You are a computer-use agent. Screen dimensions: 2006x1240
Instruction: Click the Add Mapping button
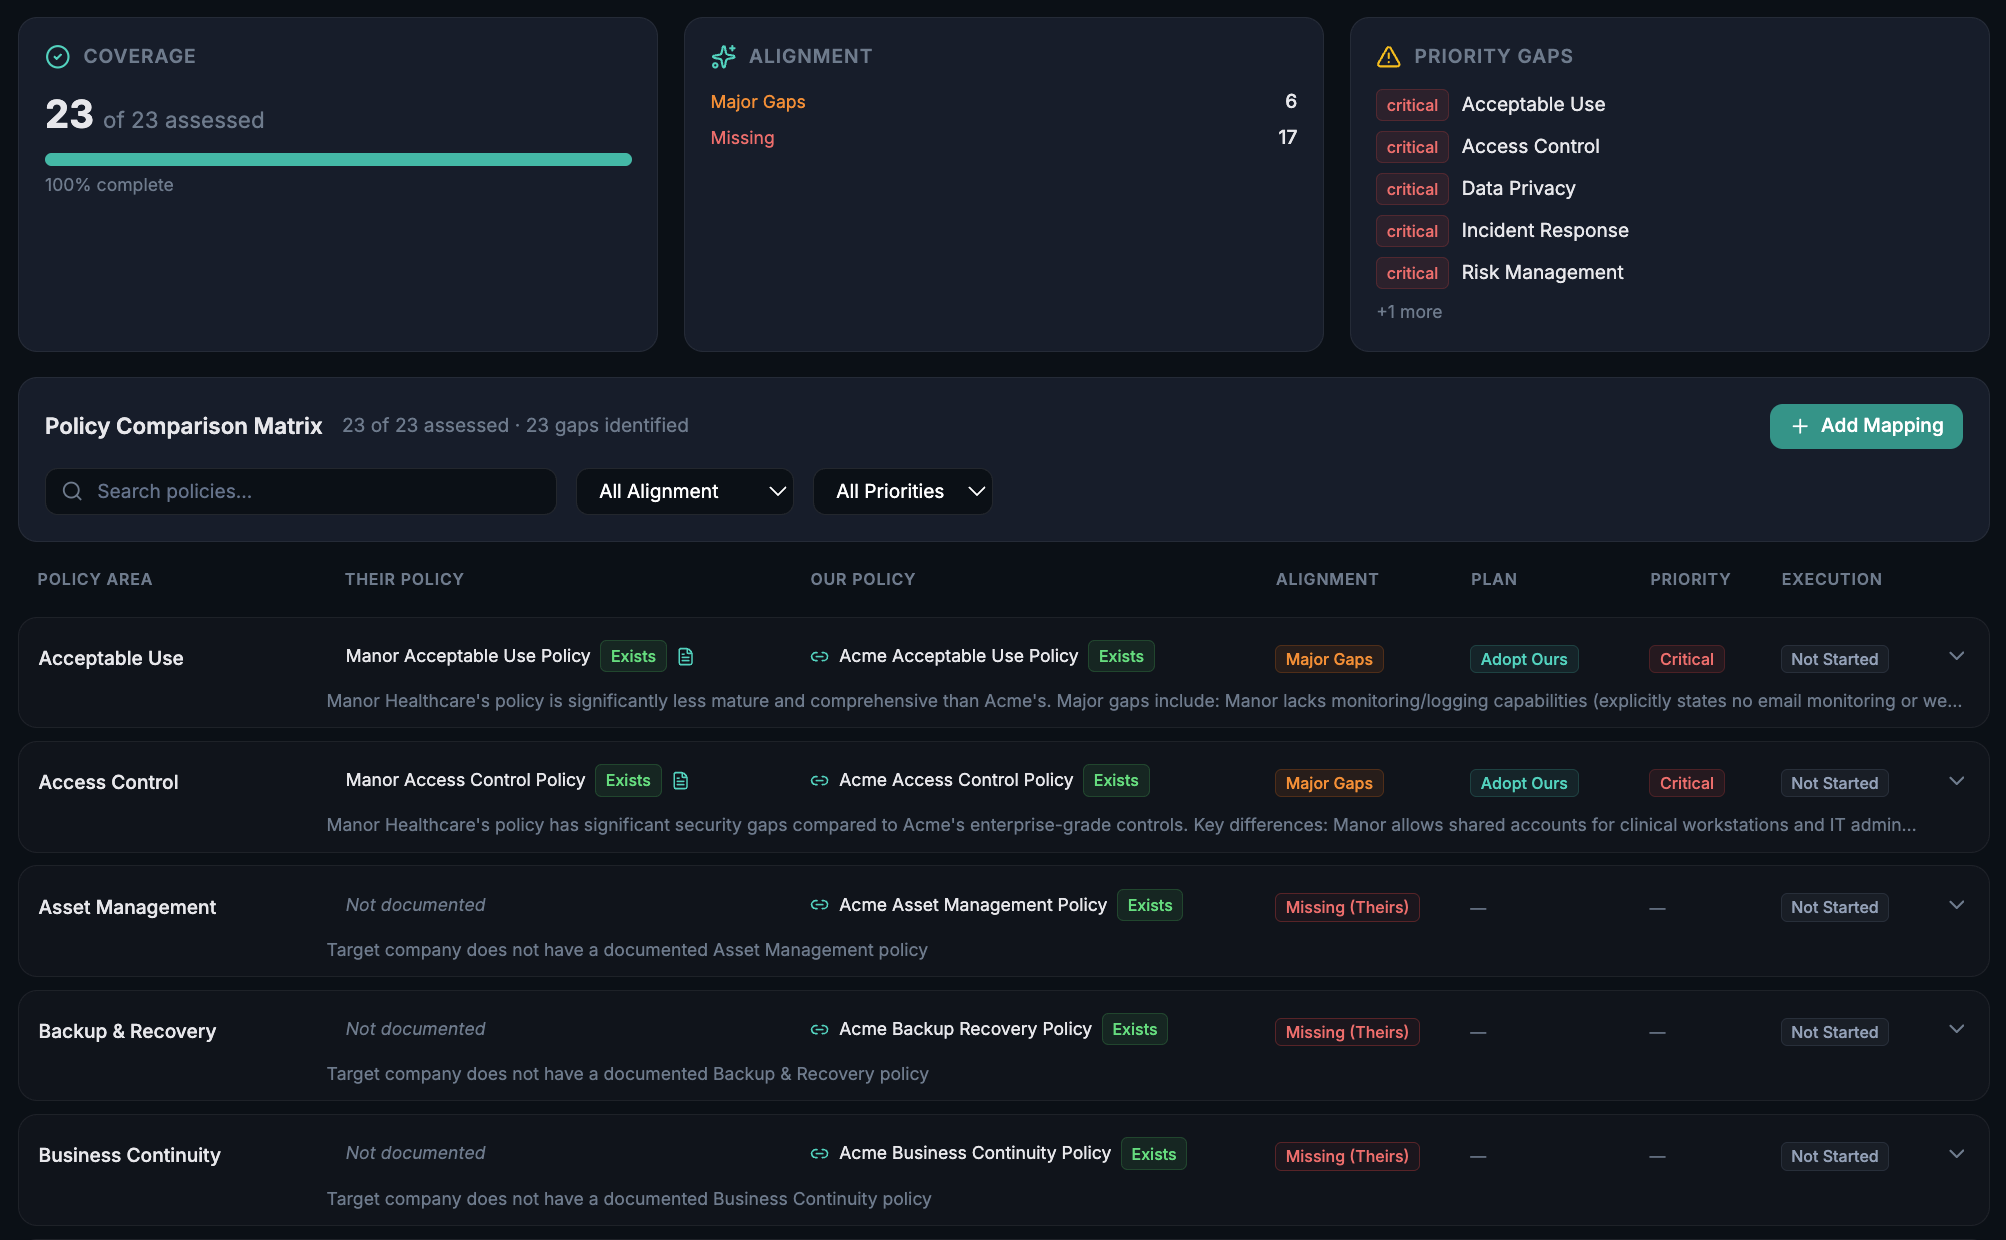(1866, 426)
